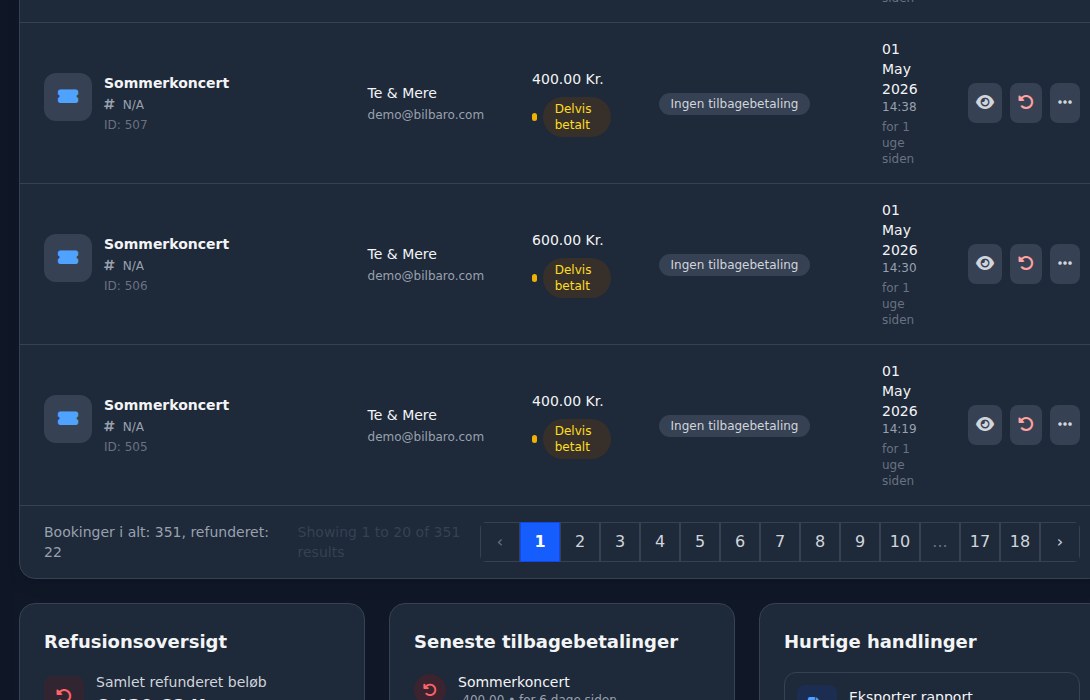Click Te & Mere in booking 506 row
This screenshot has width=1090, height=700.
point(402,254)
